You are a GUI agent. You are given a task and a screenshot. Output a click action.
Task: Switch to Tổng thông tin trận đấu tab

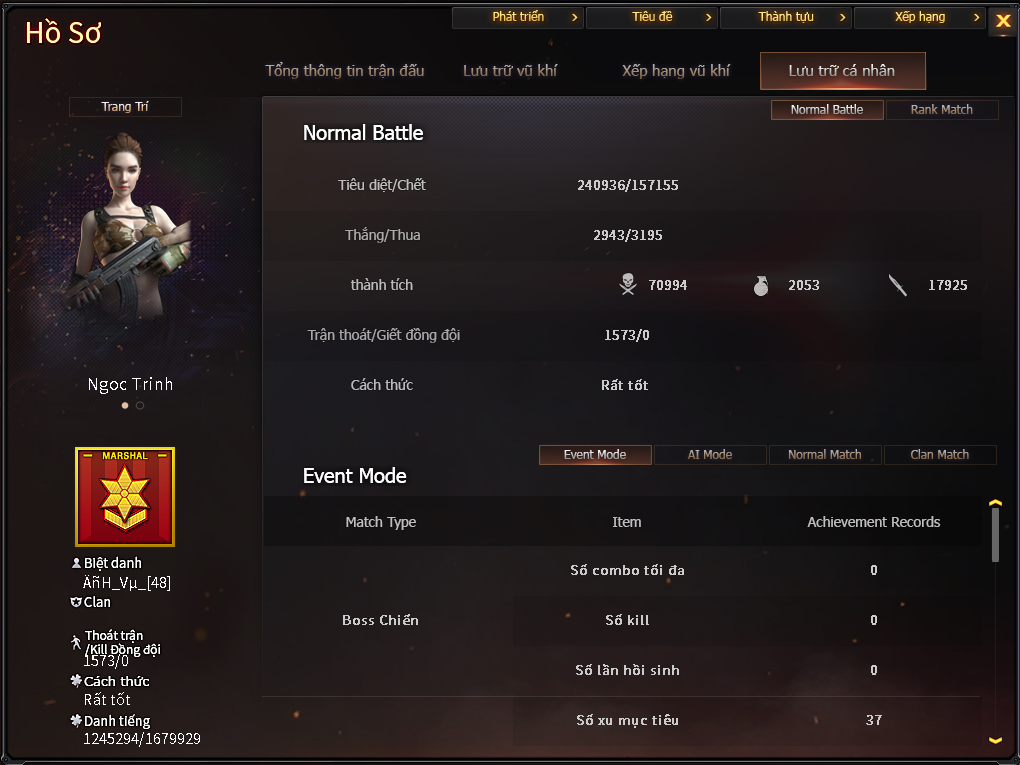(x=345, y=71)
